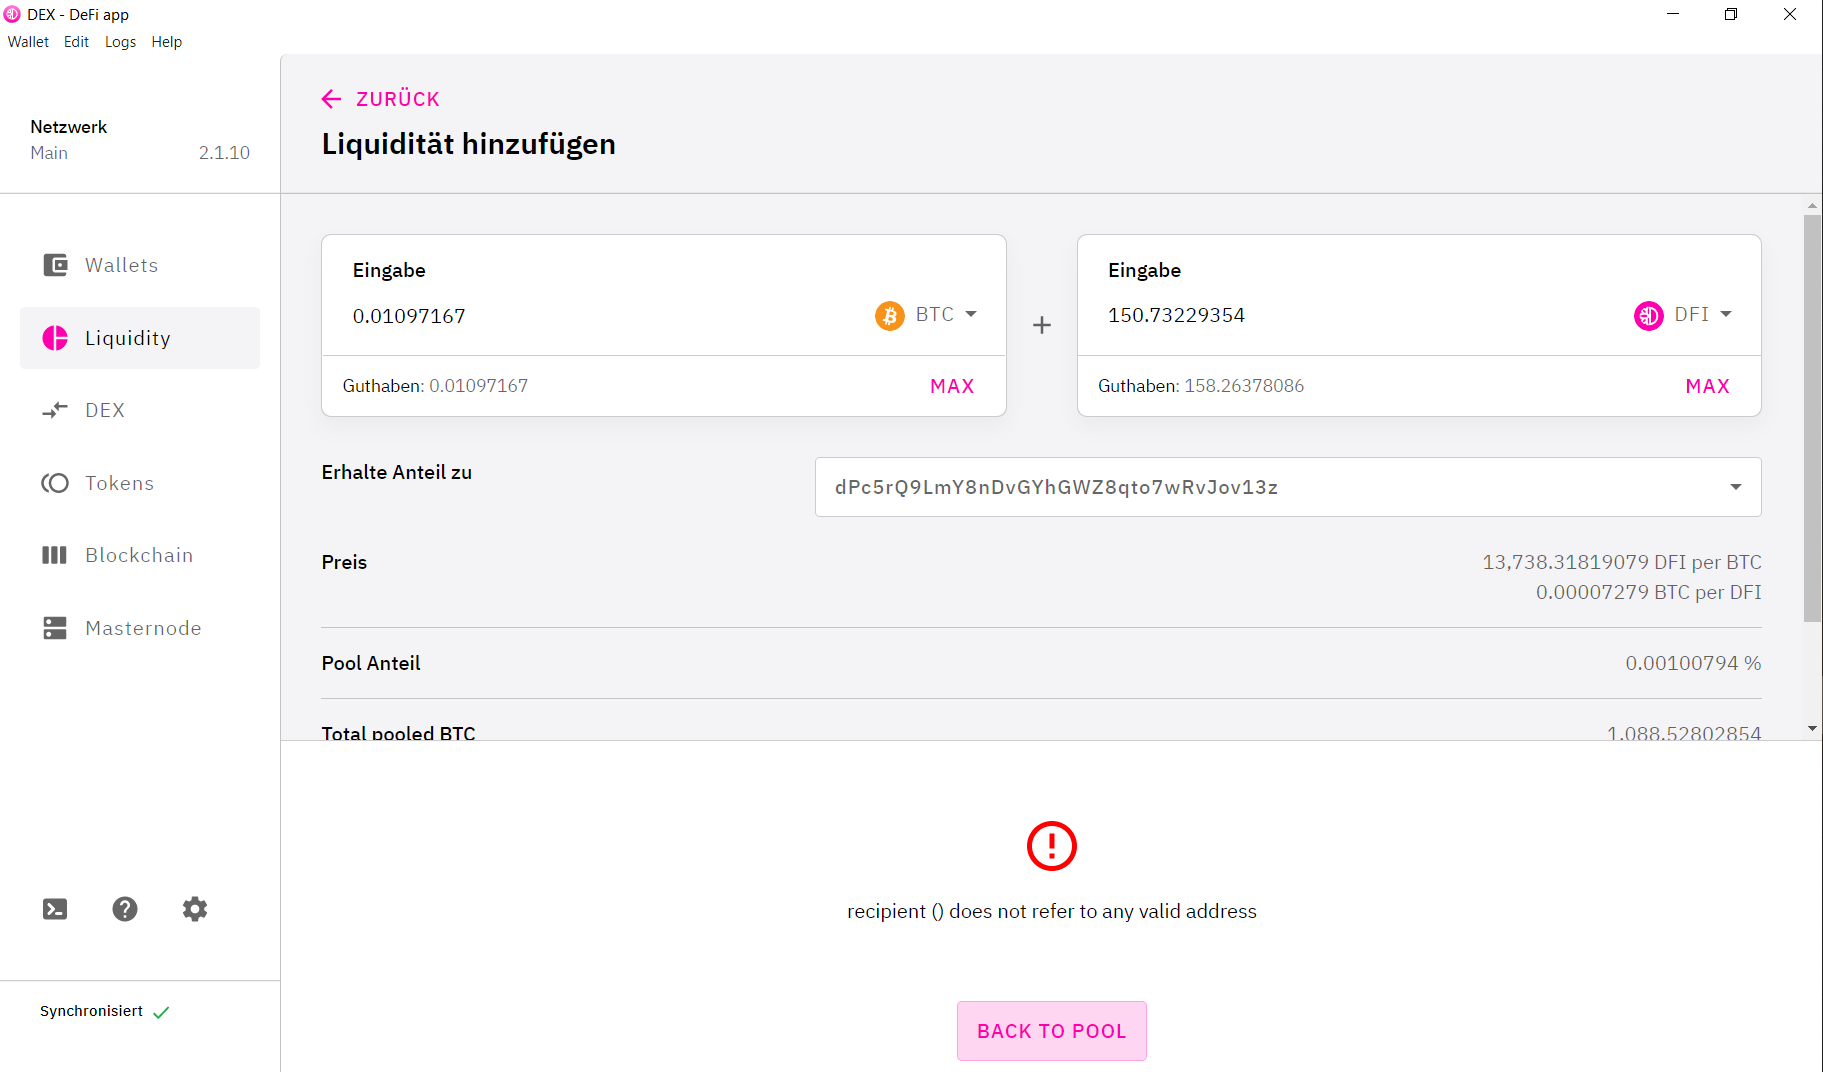The image size is (1823, 1072).
Task: Open the Masternode server icon
Action: point(55,628)
